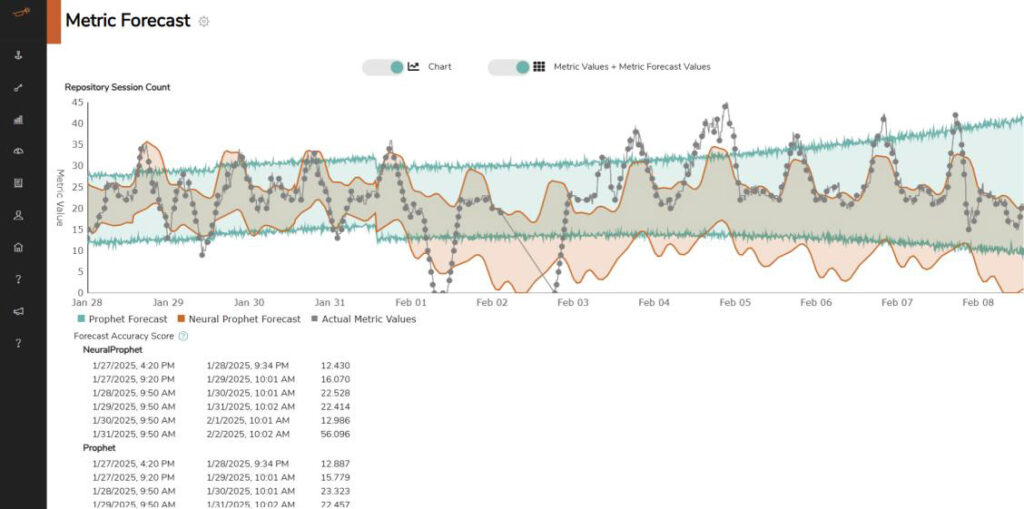Click the horn logo at sidebar top
The width and height of the screenshot is (1024, 509).
(x=19, y=12)
